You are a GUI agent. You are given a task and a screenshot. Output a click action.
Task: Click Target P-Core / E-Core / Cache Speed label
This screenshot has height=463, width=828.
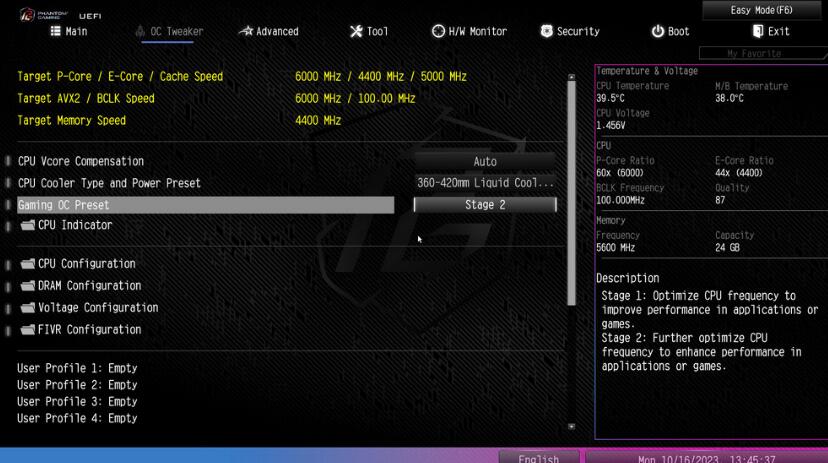[x=120, y=77]
